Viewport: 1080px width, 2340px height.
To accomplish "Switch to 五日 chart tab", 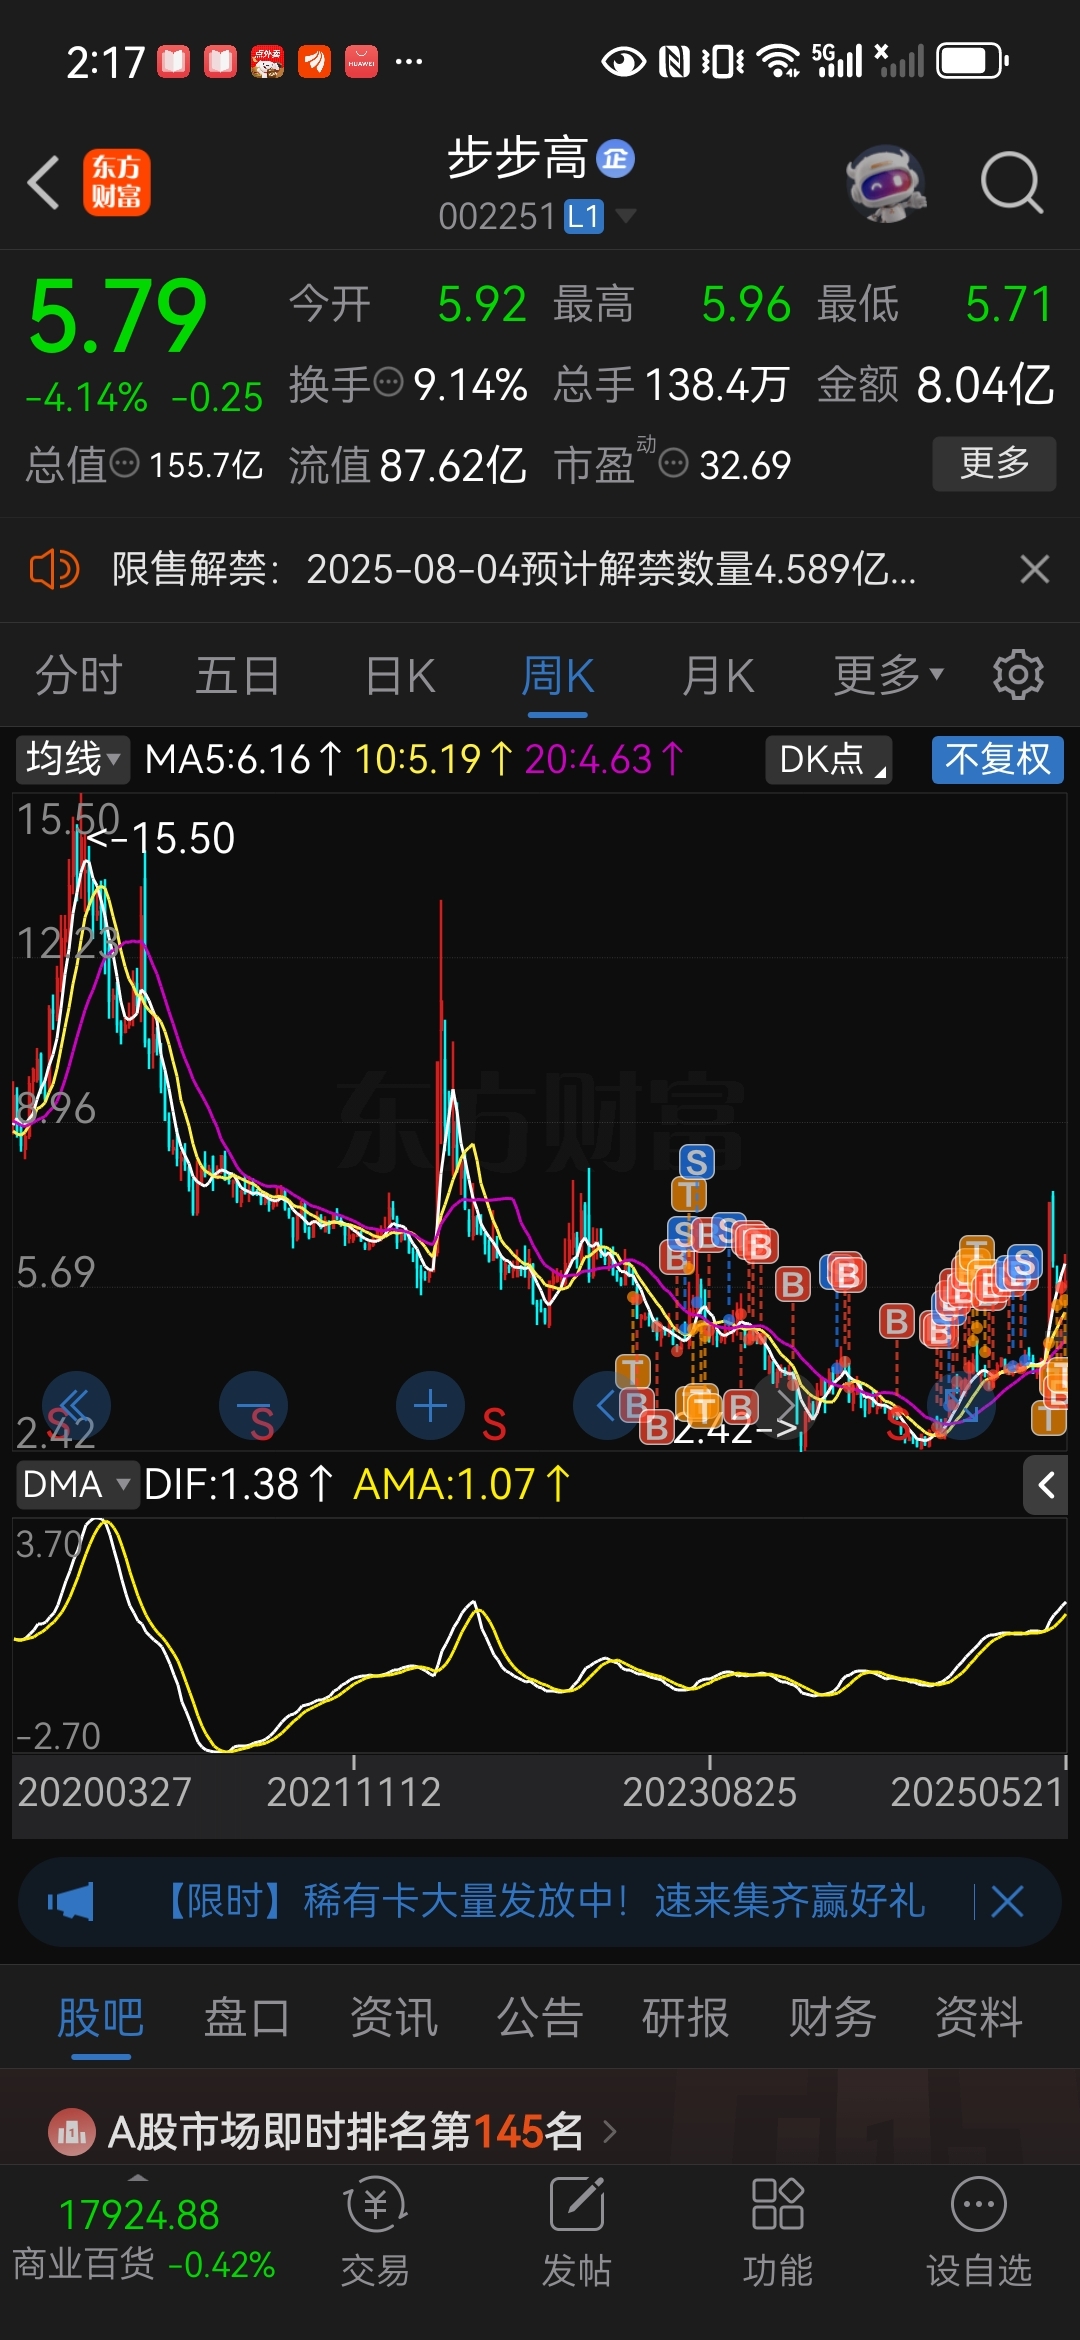I will coord(238,676).
